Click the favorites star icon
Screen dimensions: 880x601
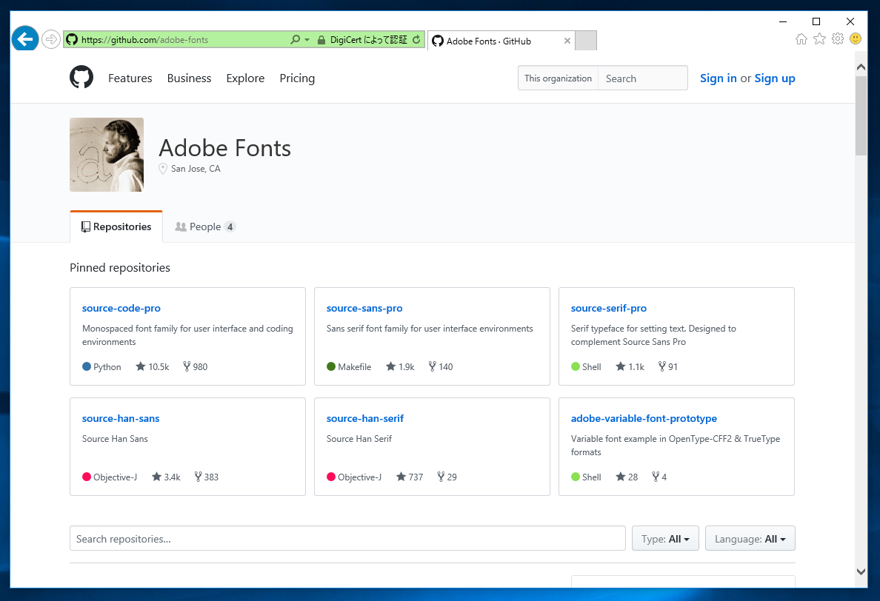[x=819, y=39]
